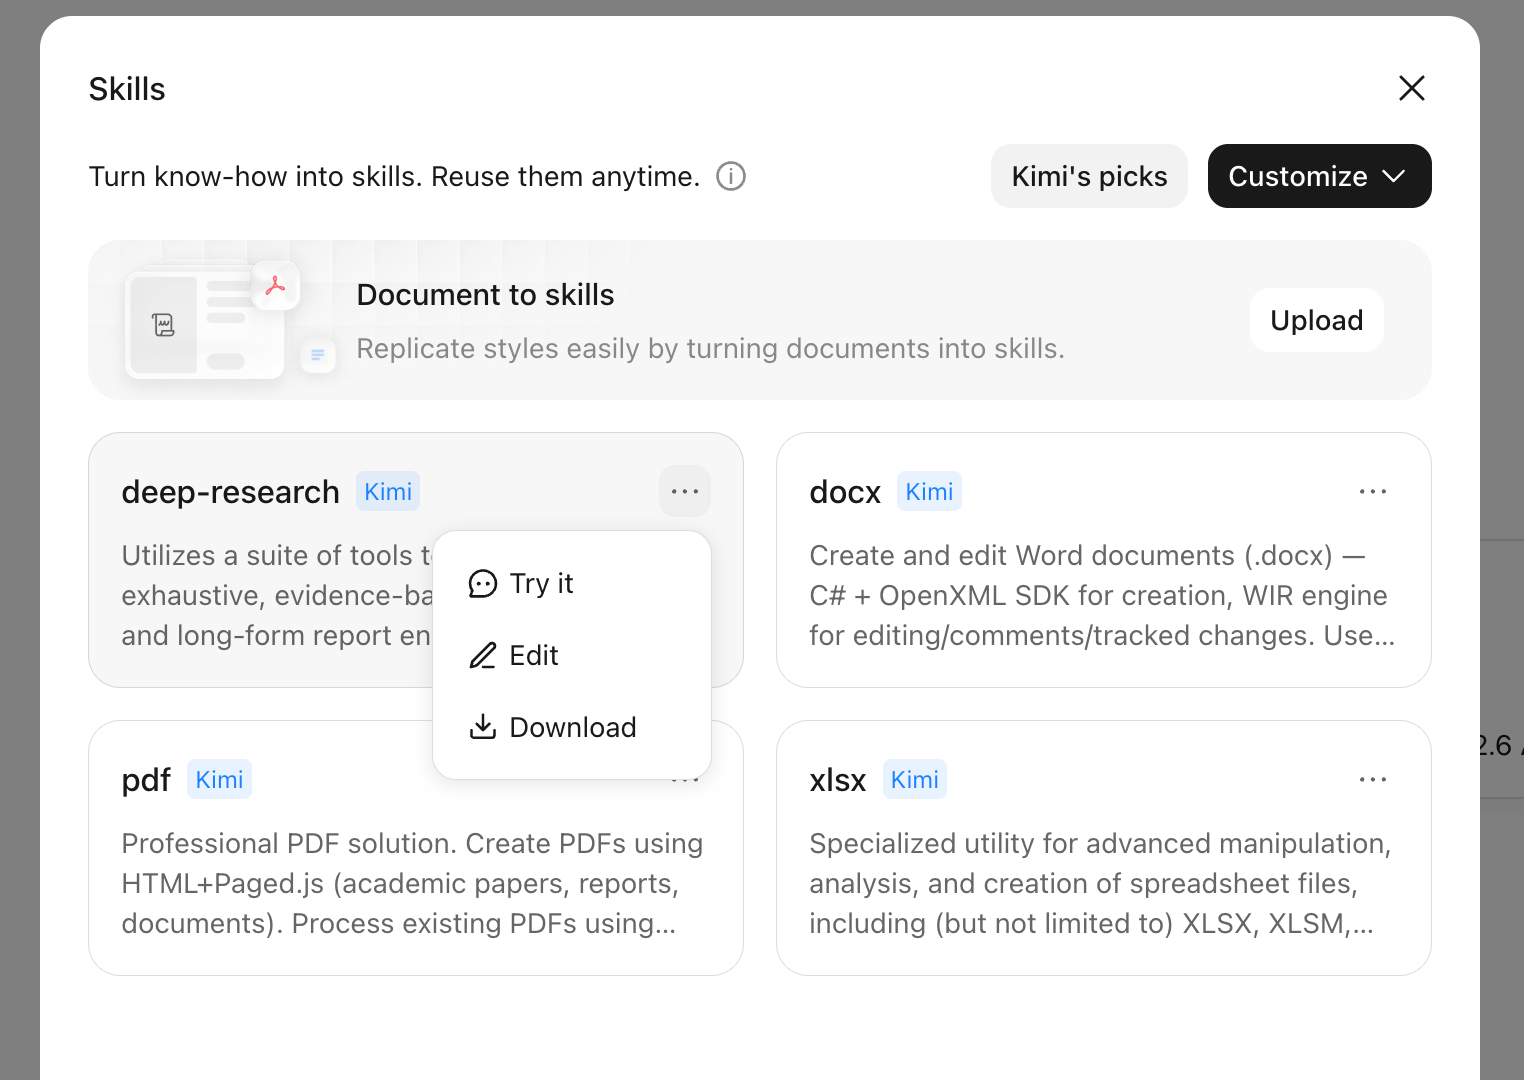Select the docx skill title
This screenshot has width=1524, height=1080.
pyautogui.click(x=845, y=492)
